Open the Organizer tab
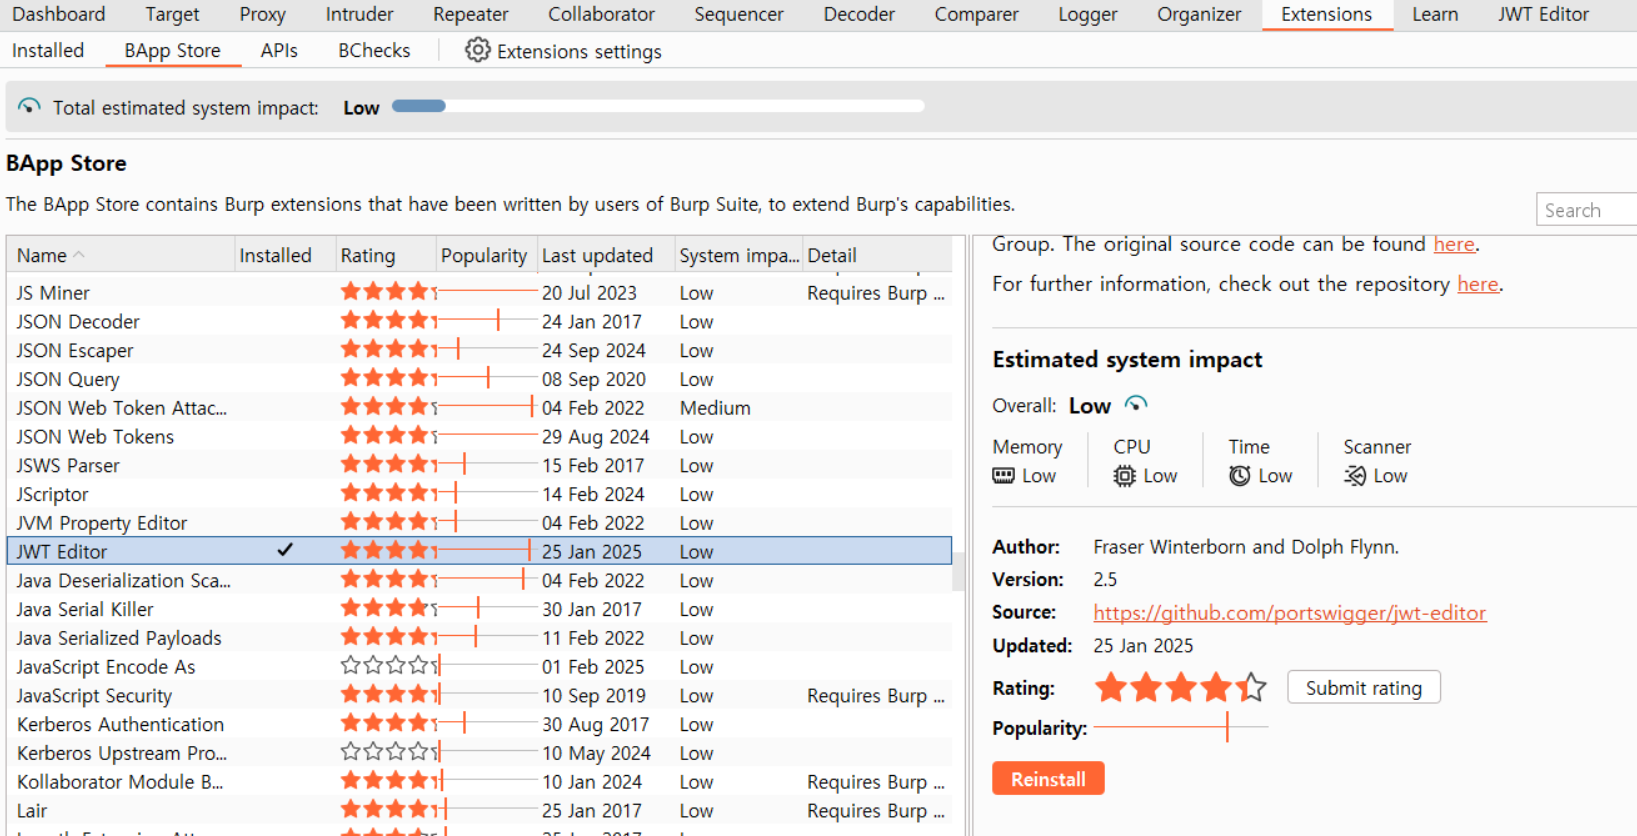 1199,14
